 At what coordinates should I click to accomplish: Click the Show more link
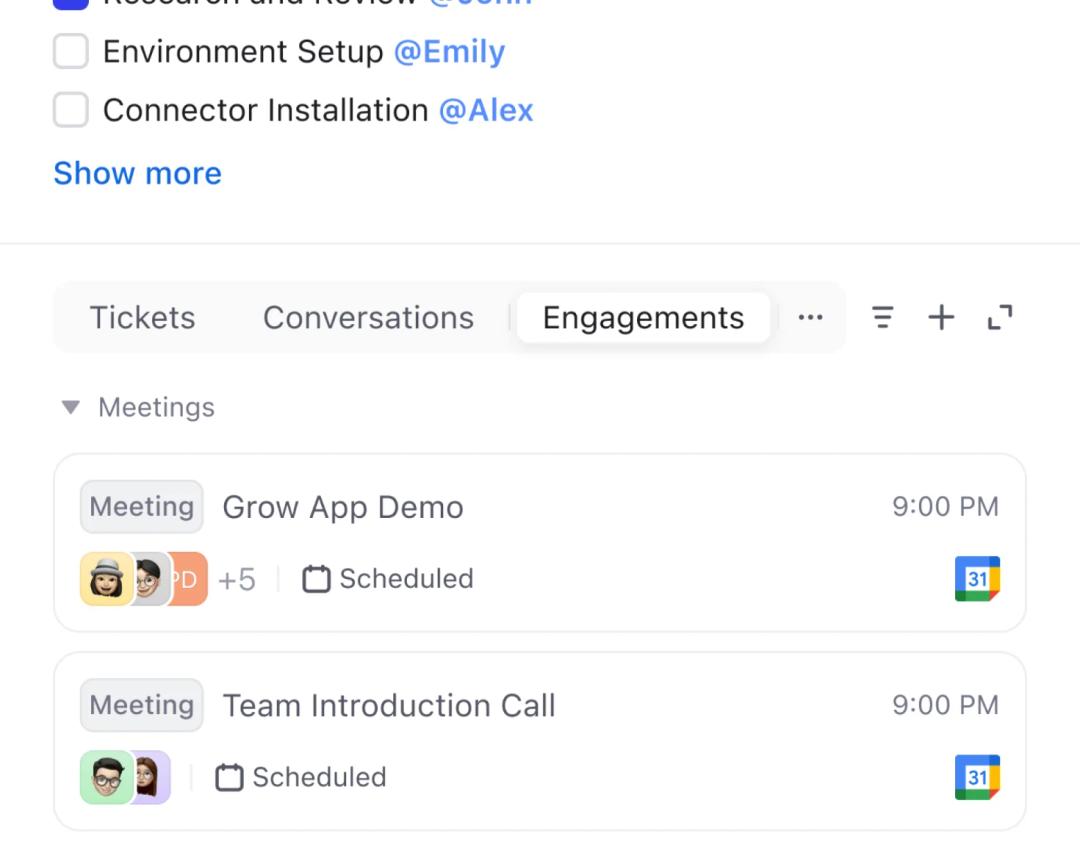(x=137, y=173)
